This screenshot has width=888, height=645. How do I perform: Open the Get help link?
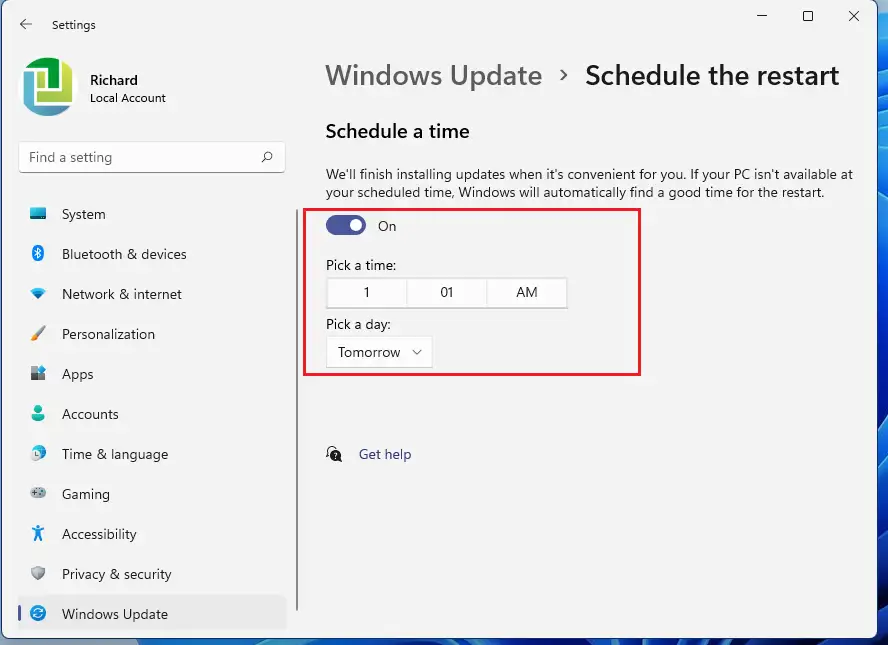(x=385, y=454)
